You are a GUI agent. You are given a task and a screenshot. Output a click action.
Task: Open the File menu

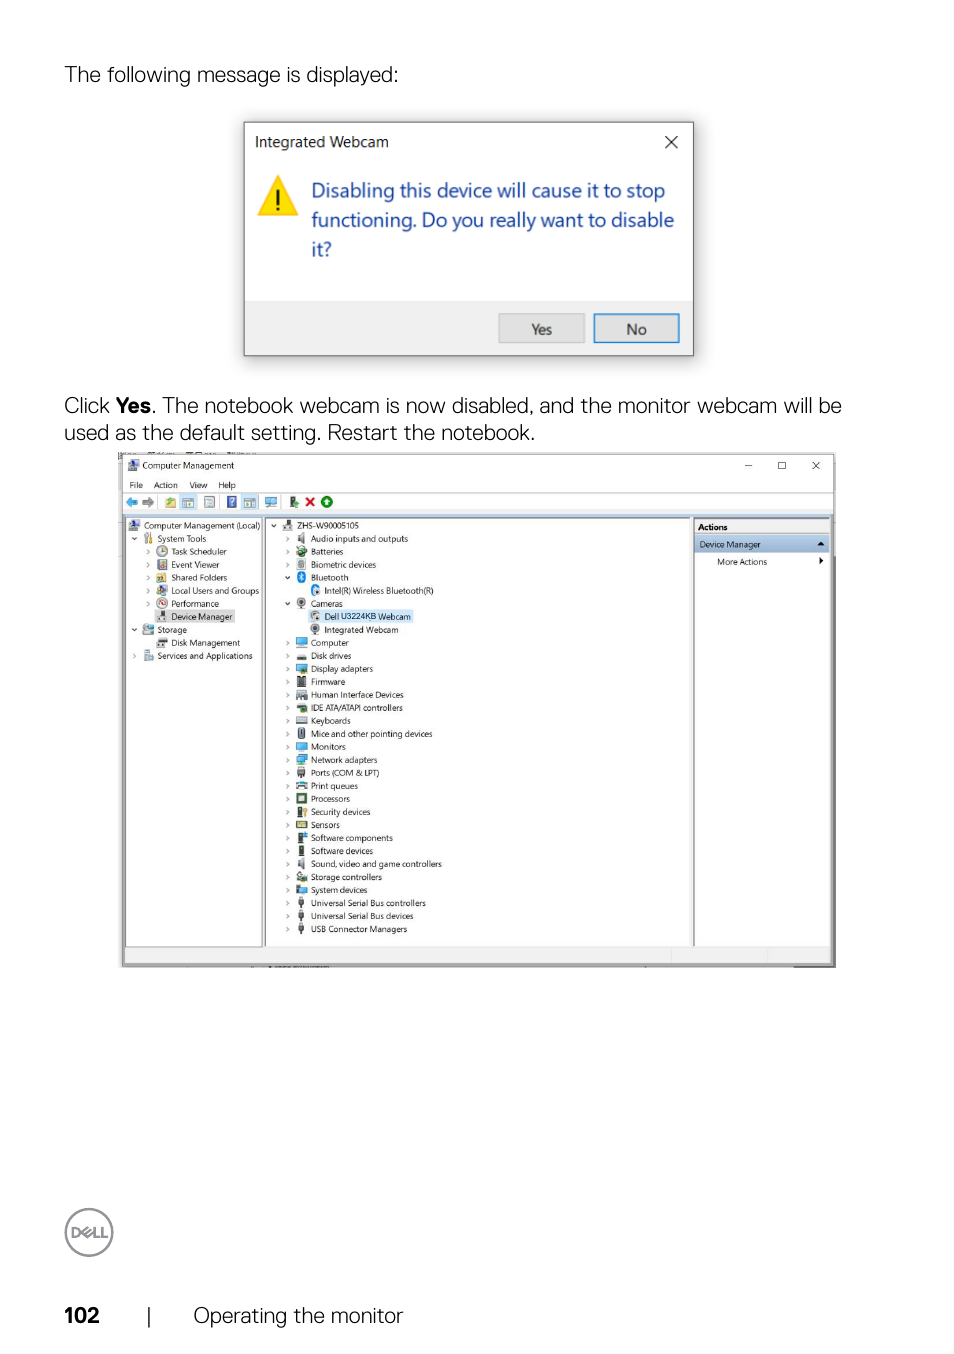(136, 485)
